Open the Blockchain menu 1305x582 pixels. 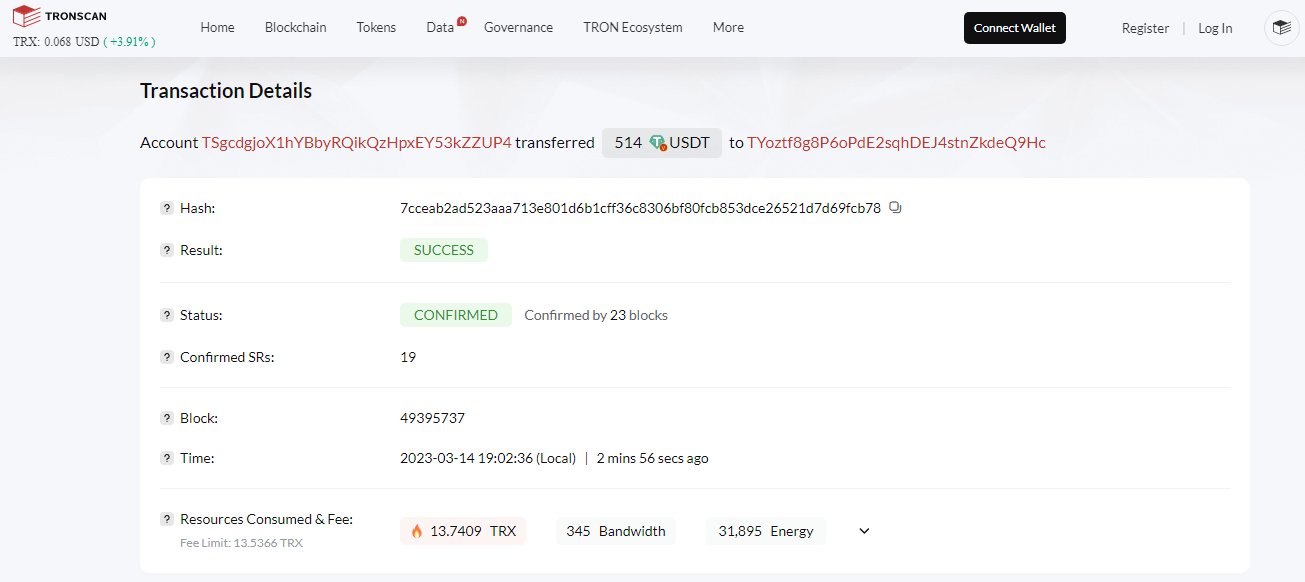[295, 28]
